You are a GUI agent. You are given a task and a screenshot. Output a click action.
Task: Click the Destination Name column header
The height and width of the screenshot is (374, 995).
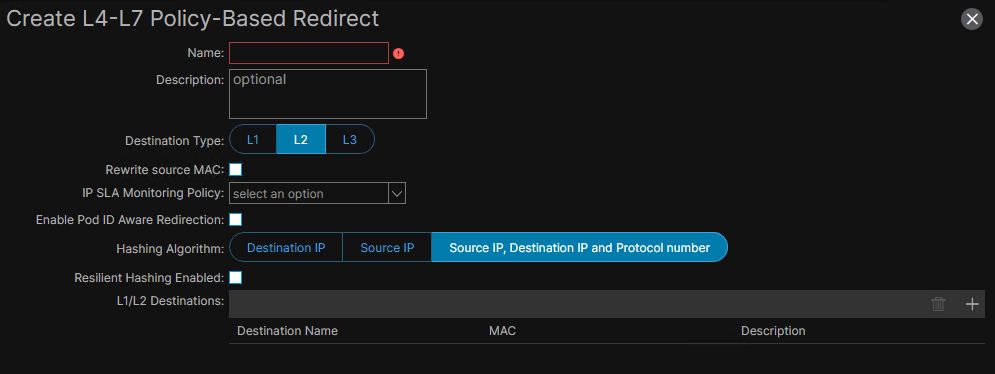click(287, 331)
